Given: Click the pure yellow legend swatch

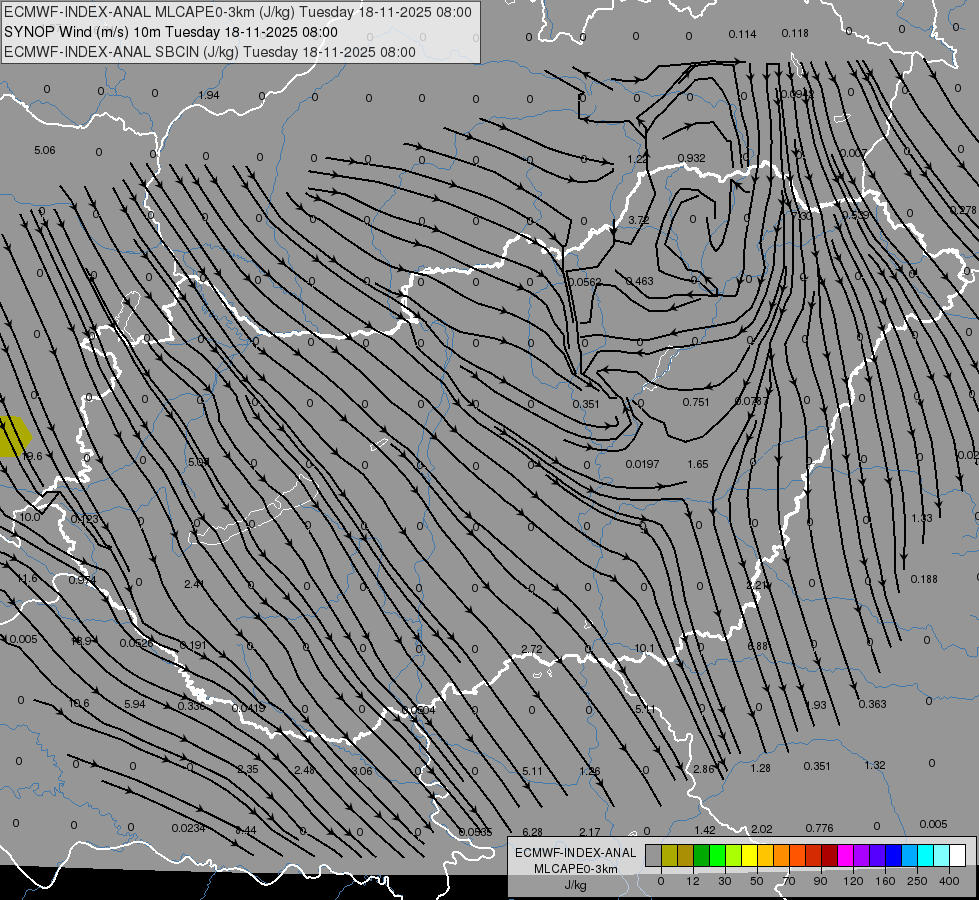Looking at the screenshot, I should [750, 855].
